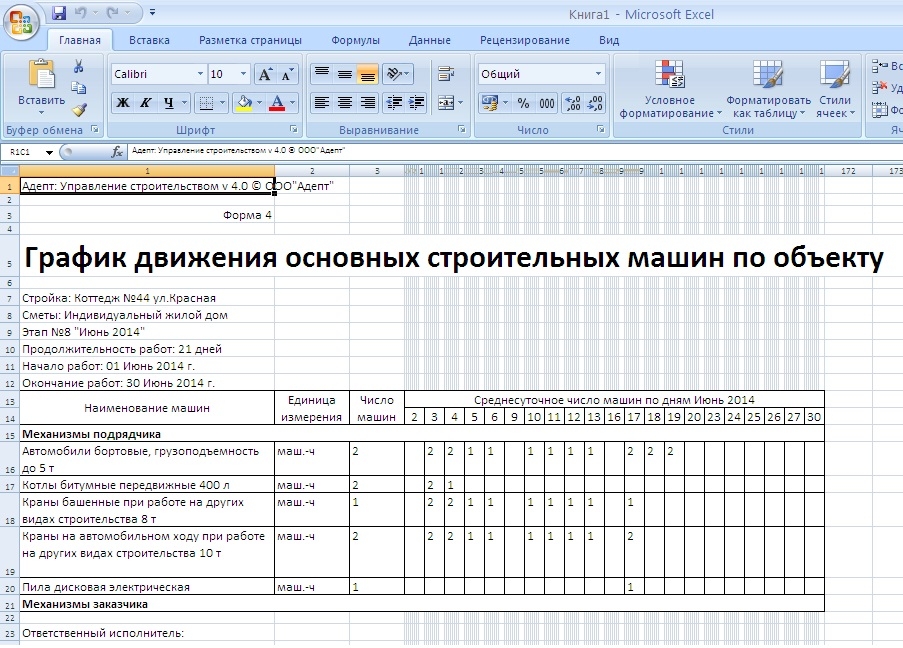Toggle bottom vertical alignment

point(367,74)
